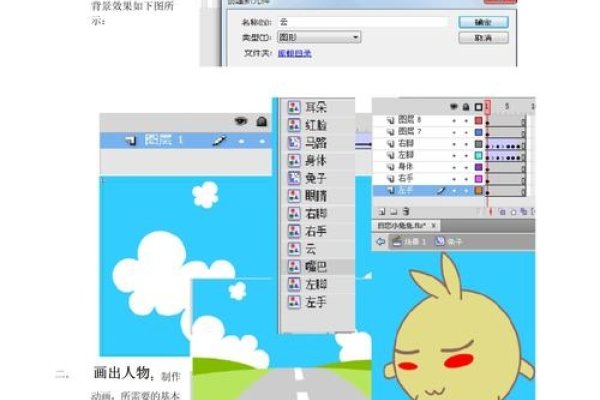The height and width of the screenshot is (400, 600).
Task: Click the new layer icon below timeline
Action: pos(382,211)
